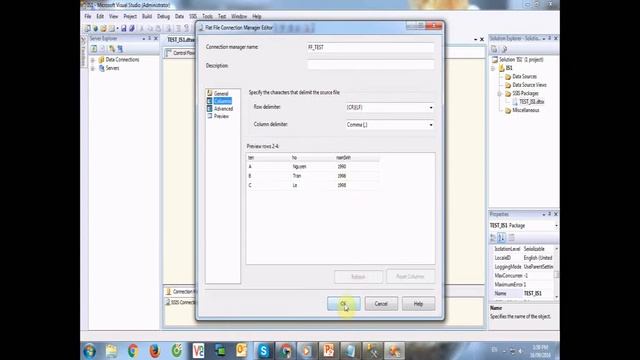Image resolution: width=640 pixels, height=360 pixels.
Task: Click the Properties icon in Solution Explorer toolbar
Action: [x=494, y=49]
